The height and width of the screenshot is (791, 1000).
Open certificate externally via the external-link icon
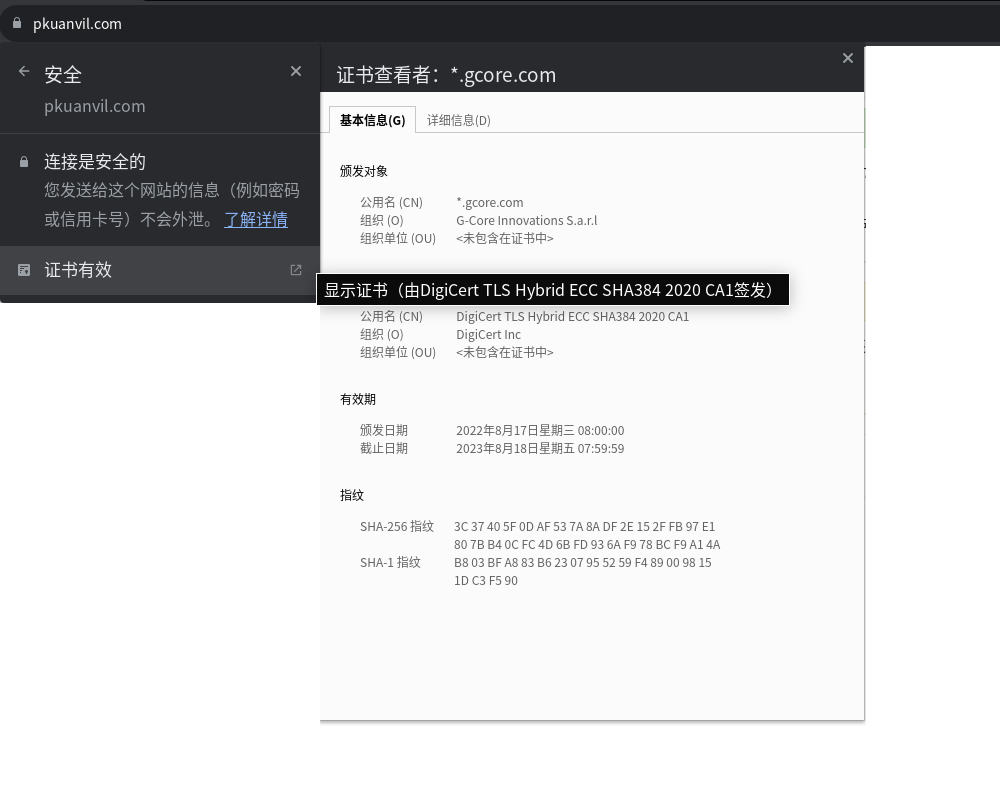pyautogui.click(x=295, y=269)
